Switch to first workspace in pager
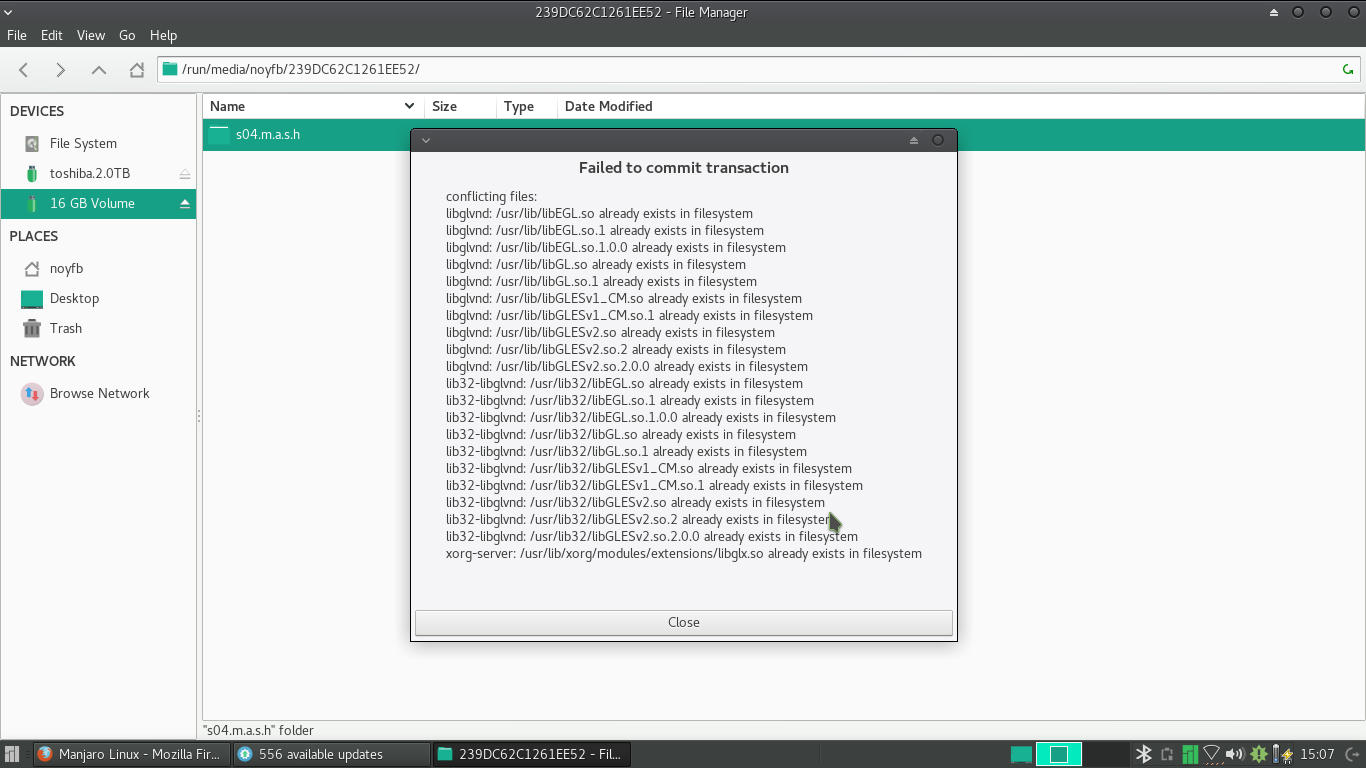The image size is (1366, 768). [1021, 754]
